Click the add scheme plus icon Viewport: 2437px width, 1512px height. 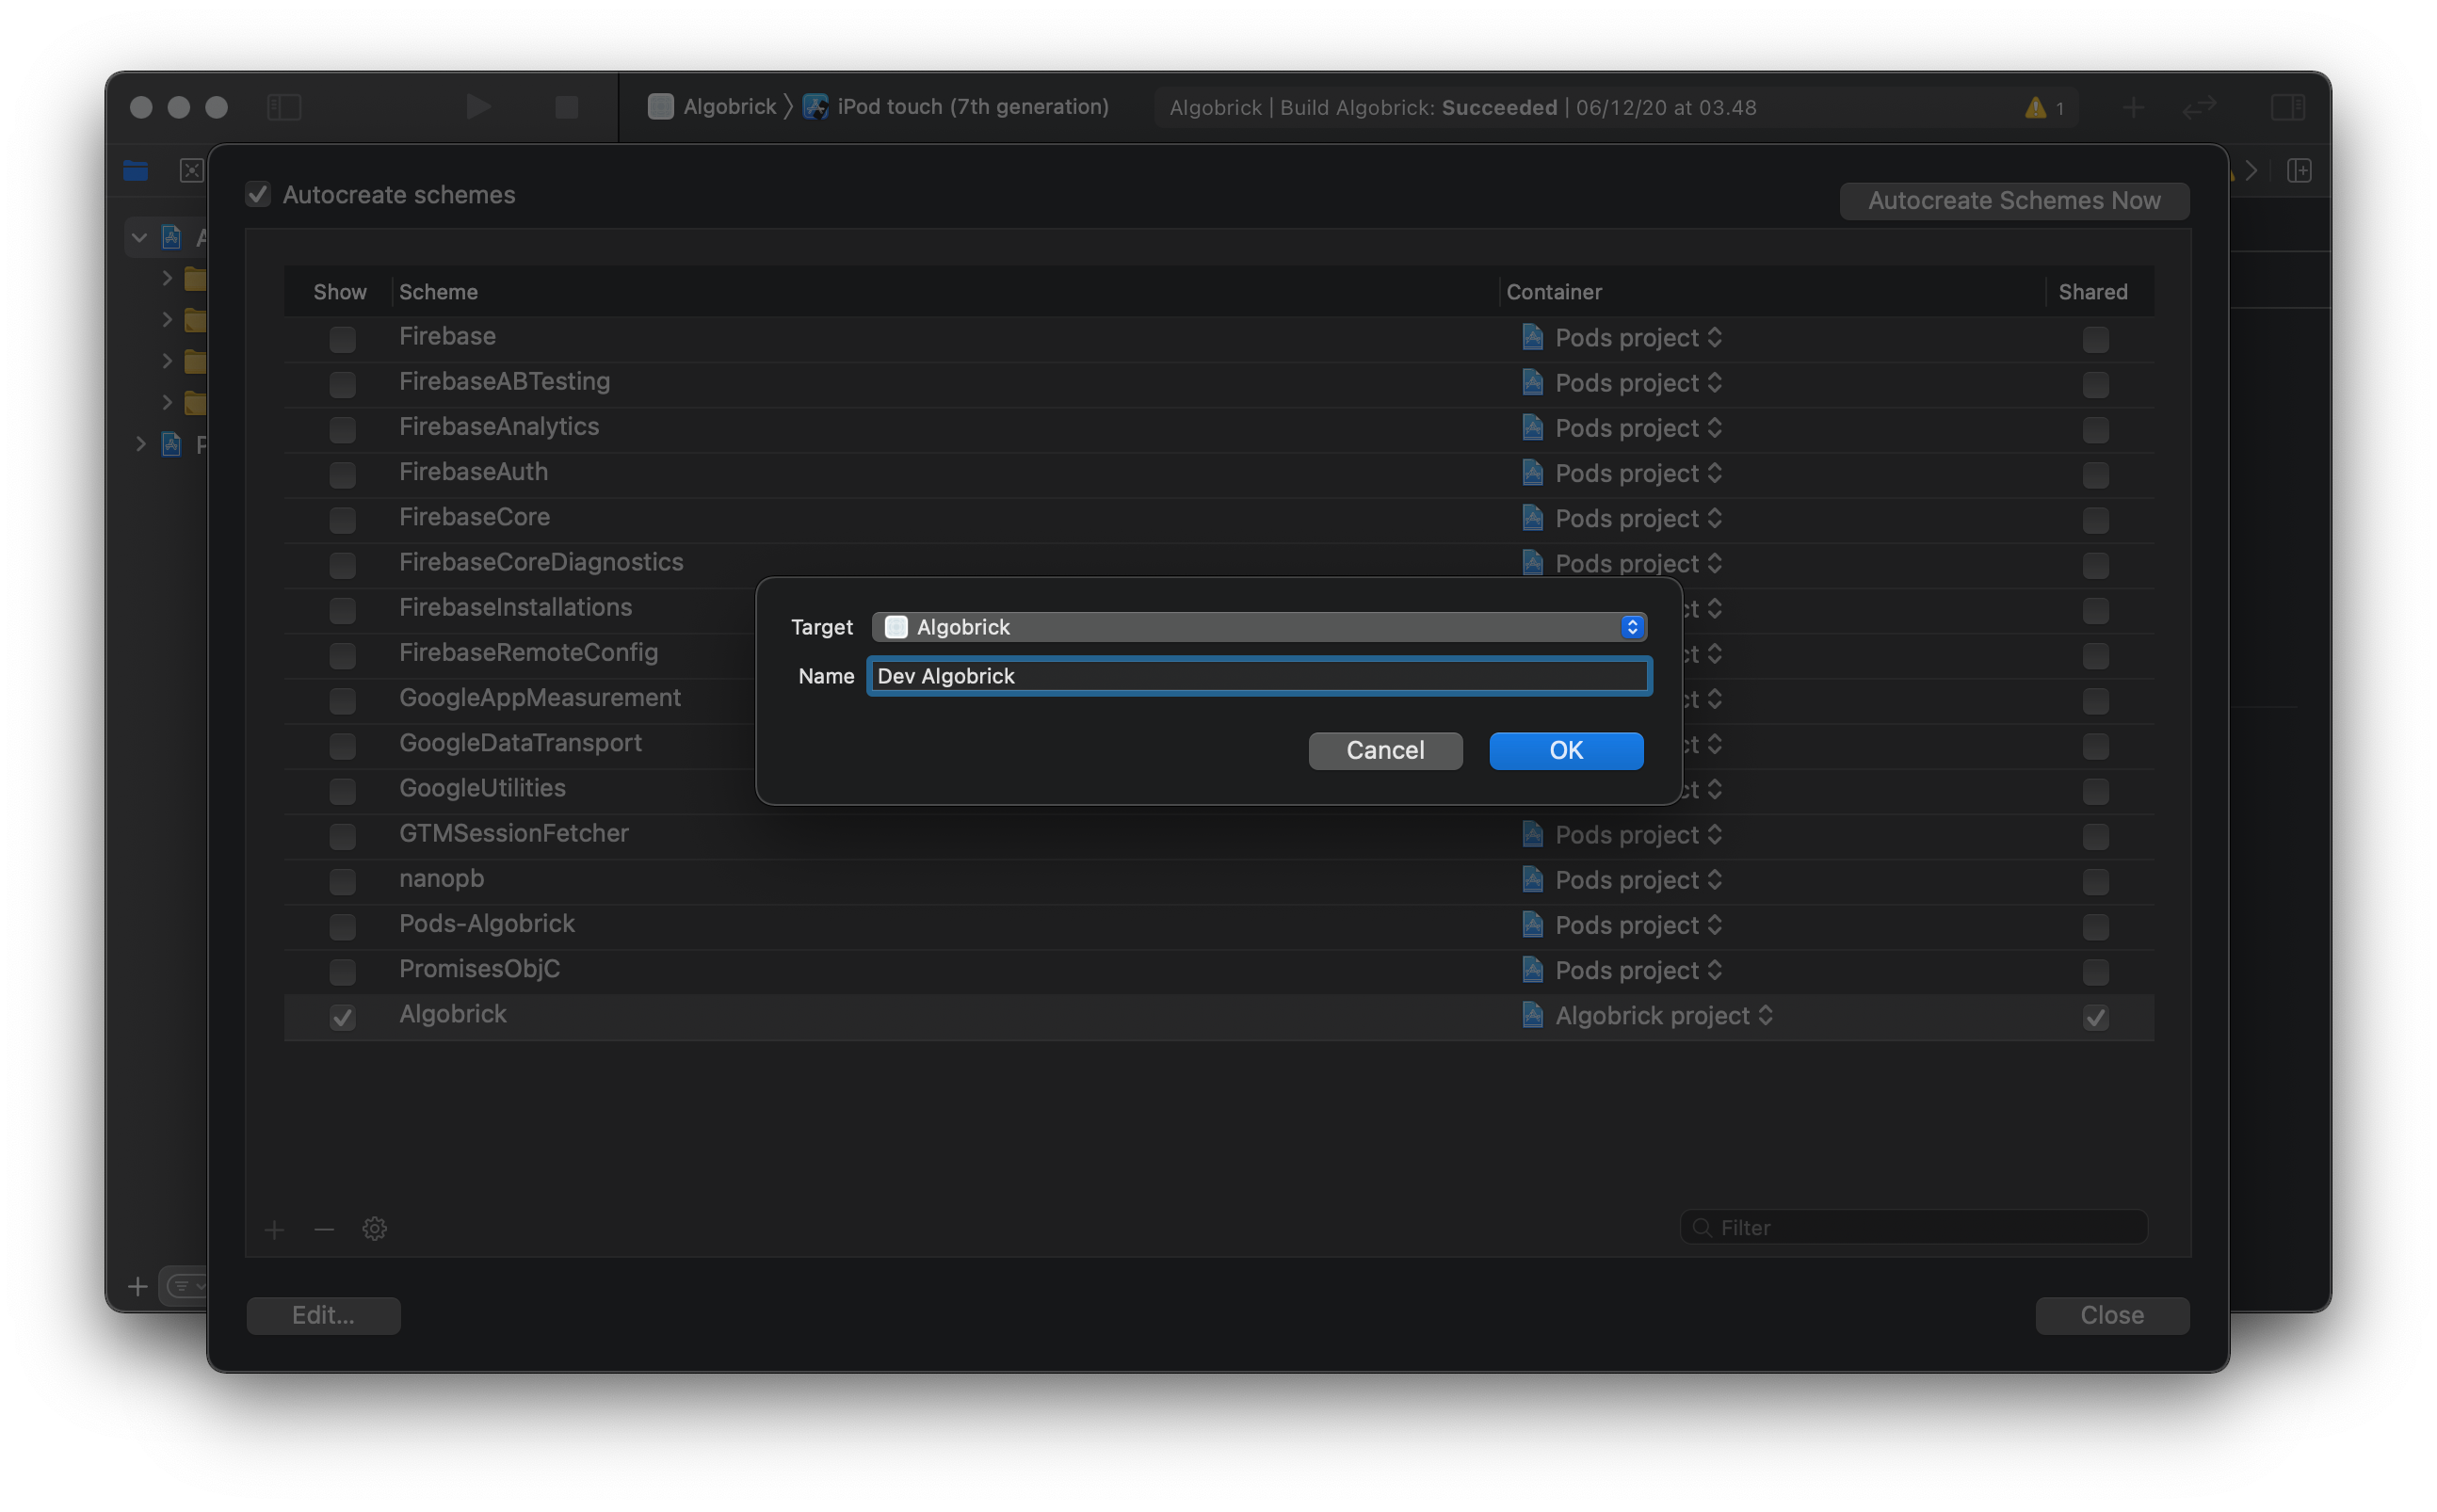pos(274,1228)
